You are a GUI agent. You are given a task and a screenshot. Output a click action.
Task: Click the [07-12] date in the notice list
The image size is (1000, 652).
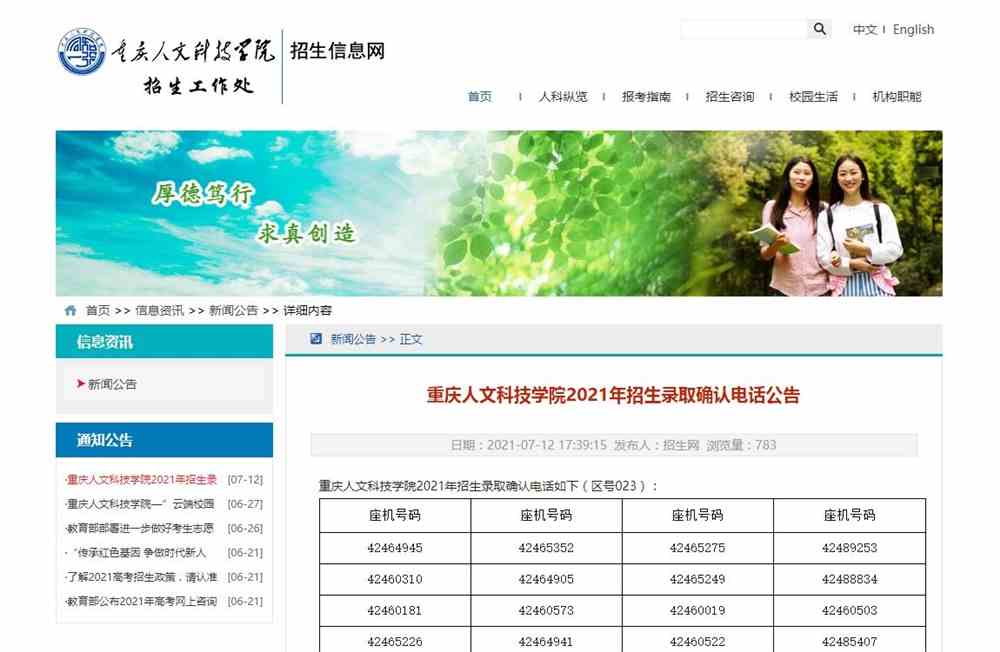(x=245, y=480)
